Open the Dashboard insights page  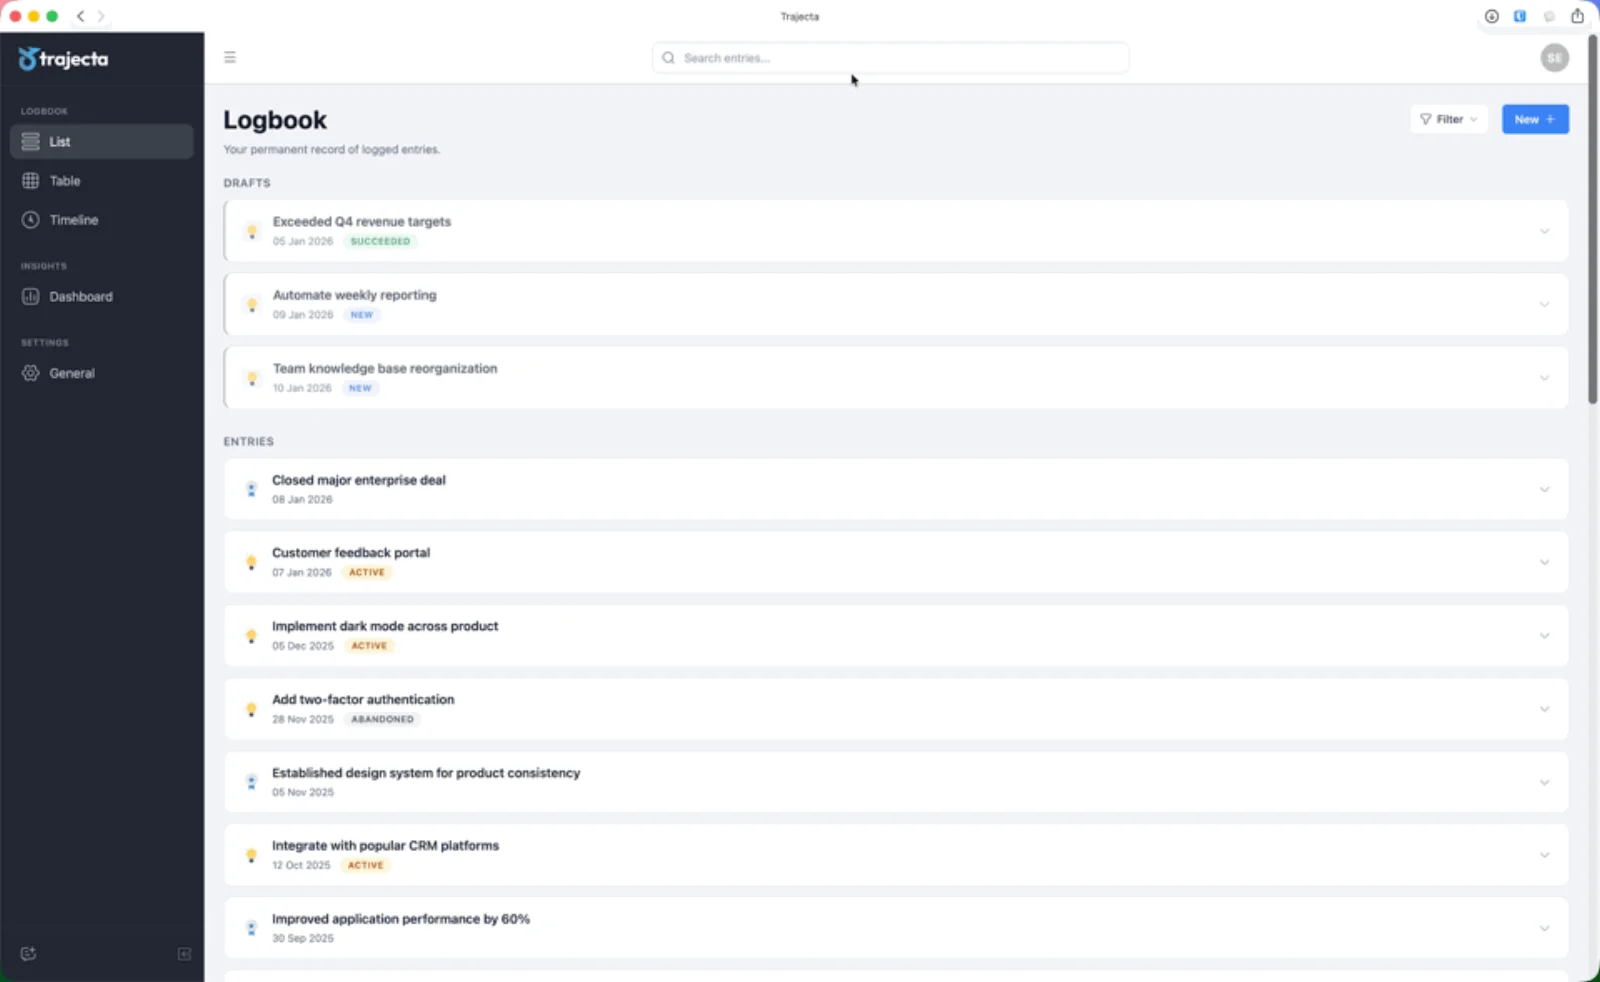(80, 297)
